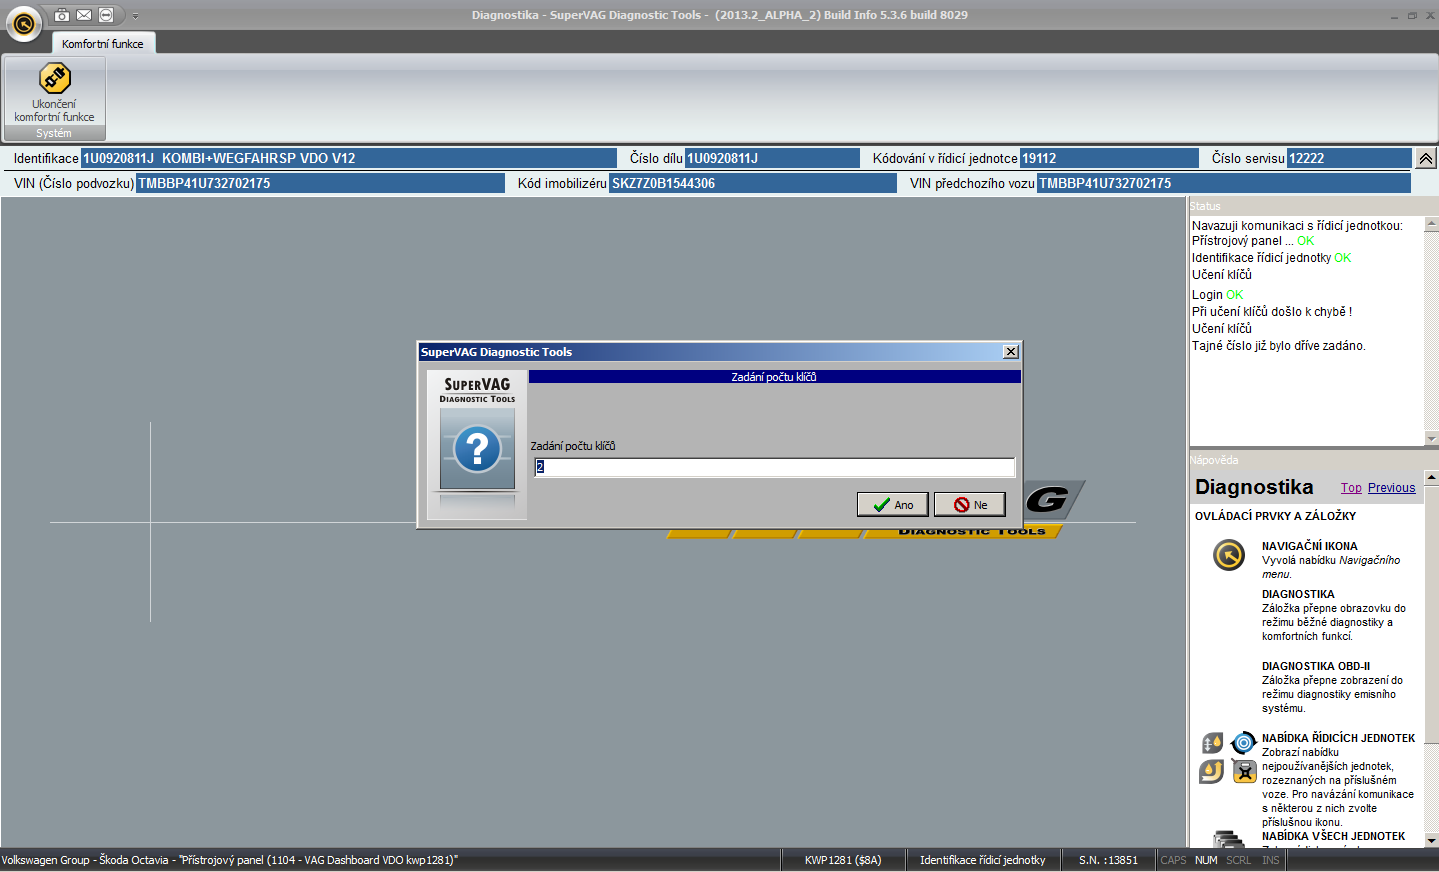Viewport: 1439px width, 872px height.
Task: Click the camera screenshot icon in title bar
Action: point(62,15)
